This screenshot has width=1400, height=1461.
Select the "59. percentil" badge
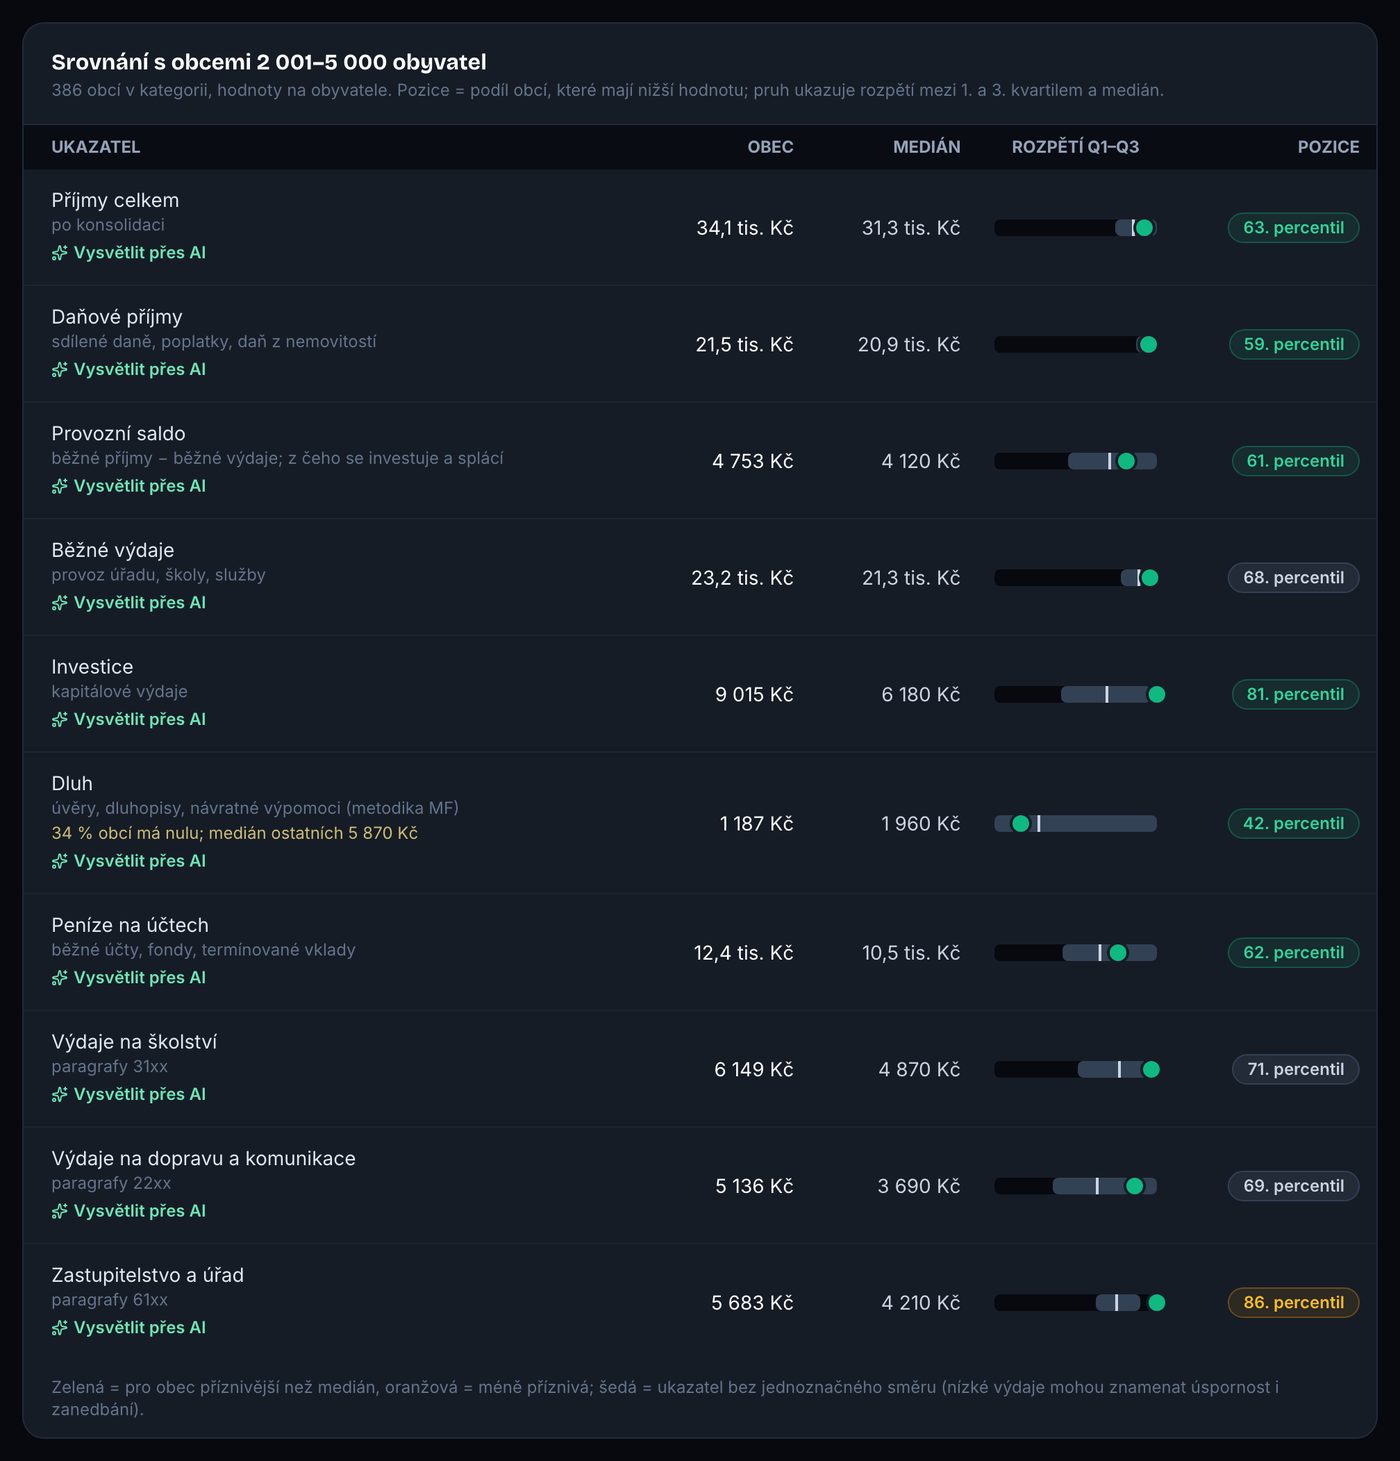(x=1294, y=344)
